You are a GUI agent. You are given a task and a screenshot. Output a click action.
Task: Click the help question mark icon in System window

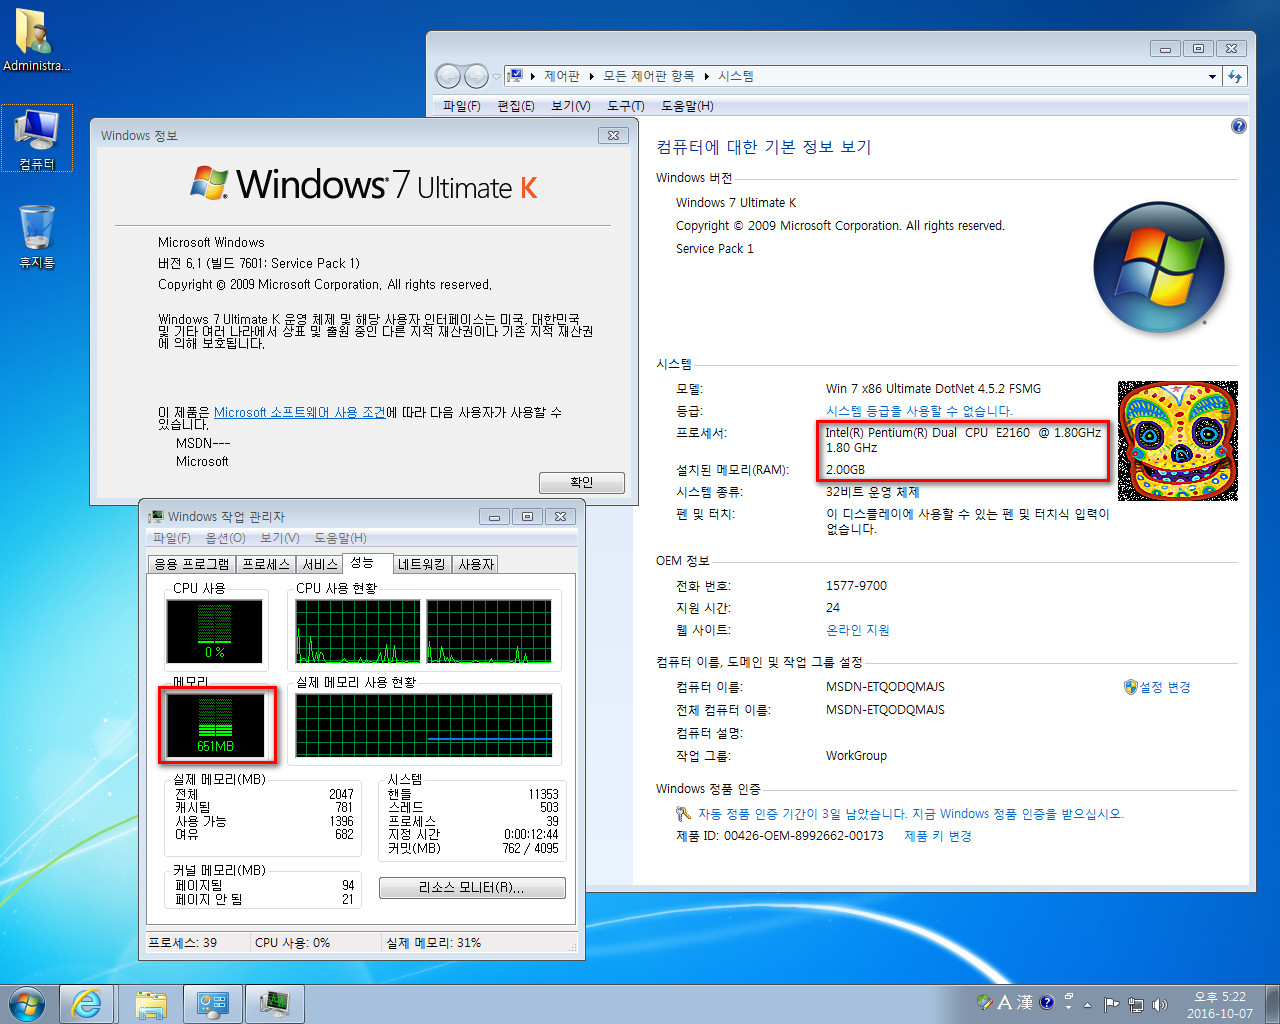1239,126
